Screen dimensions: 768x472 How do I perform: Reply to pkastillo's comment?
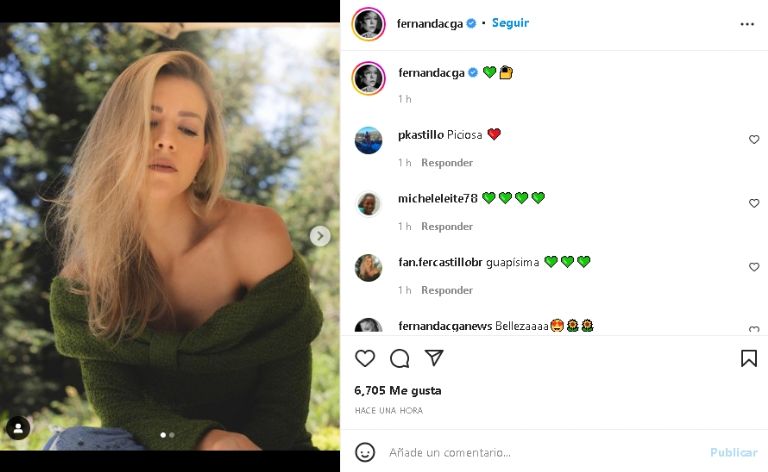tap(446, 163)
